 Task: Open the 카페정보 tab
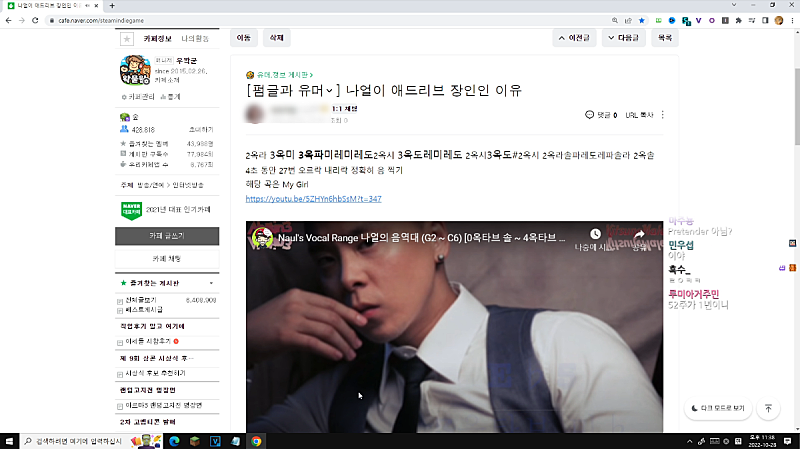click(157, 39)
